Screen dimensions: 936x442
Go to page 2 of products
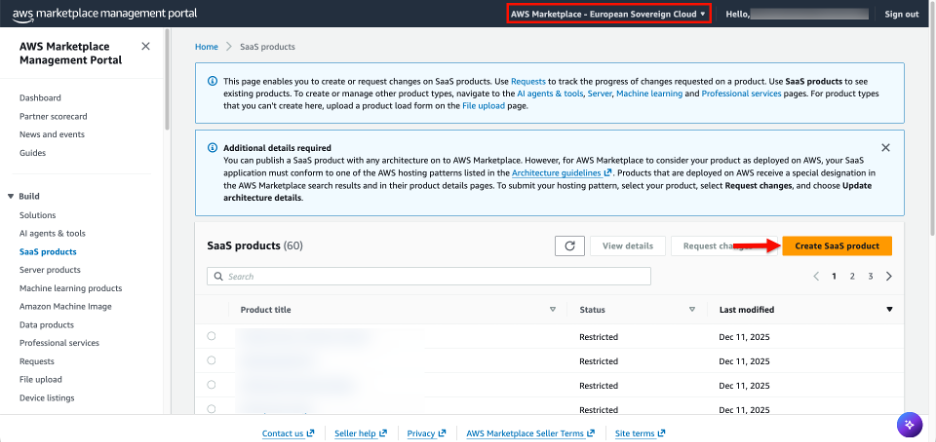(852, 277)
